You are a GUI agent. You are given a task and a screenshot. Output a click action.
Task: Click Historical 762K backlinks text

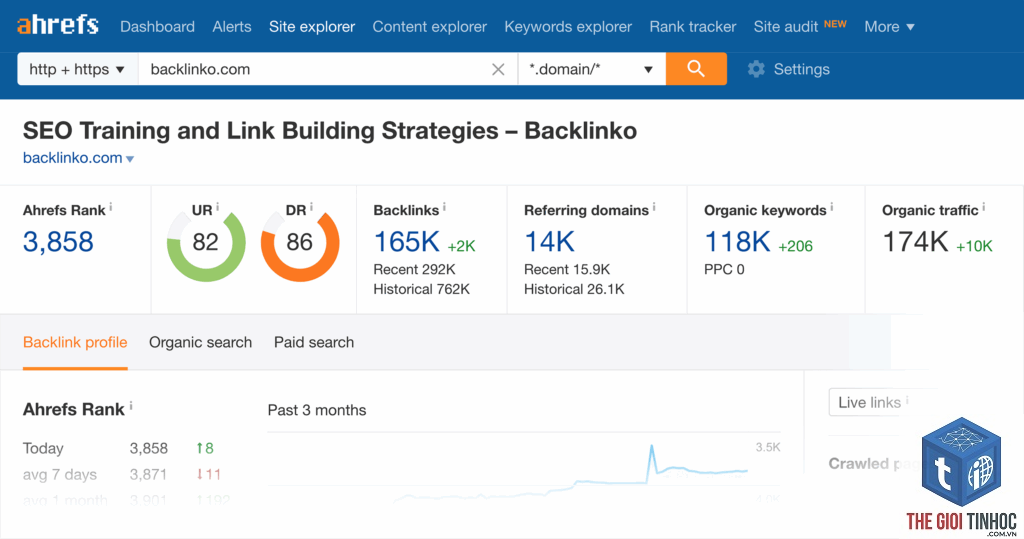(x=421, y=289)
